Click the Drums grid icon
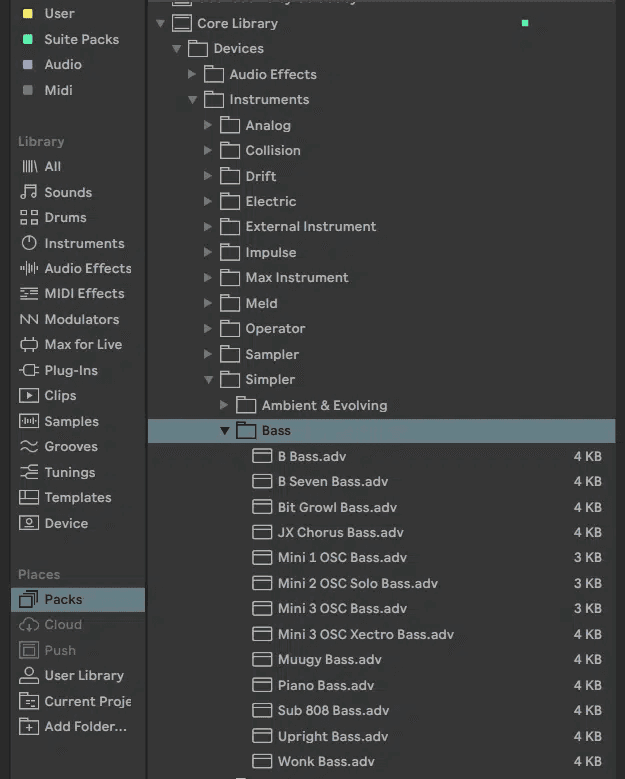The image size is (625, 779). pyautogui.click(x=29, y=218)
